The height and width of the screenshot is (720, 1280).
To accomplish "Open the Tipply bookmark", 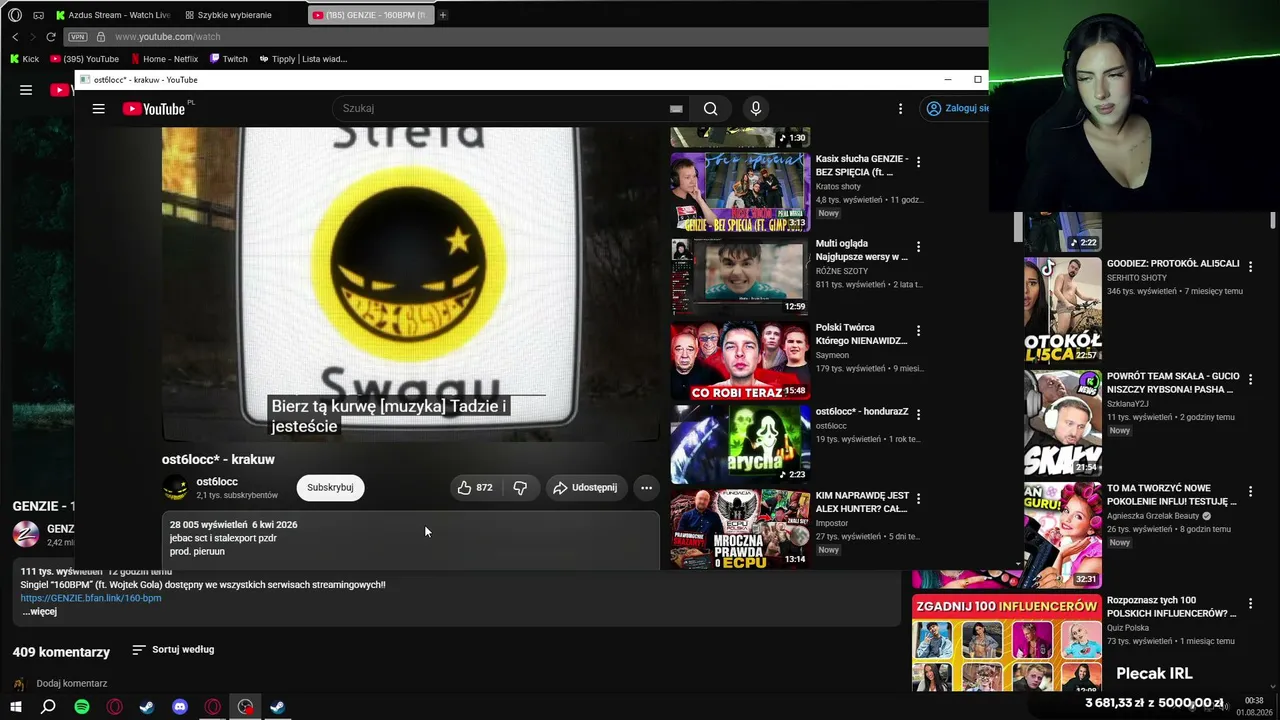I will (x=303, y=59).
